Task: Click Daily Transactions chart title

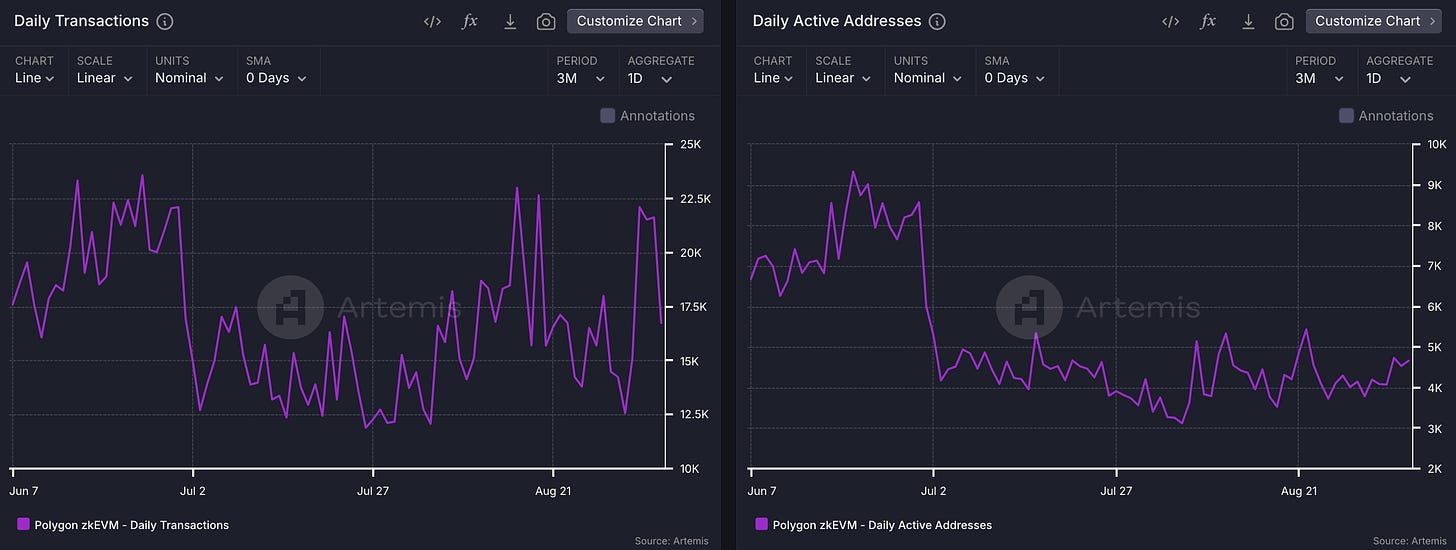Action: click(81, 21)
